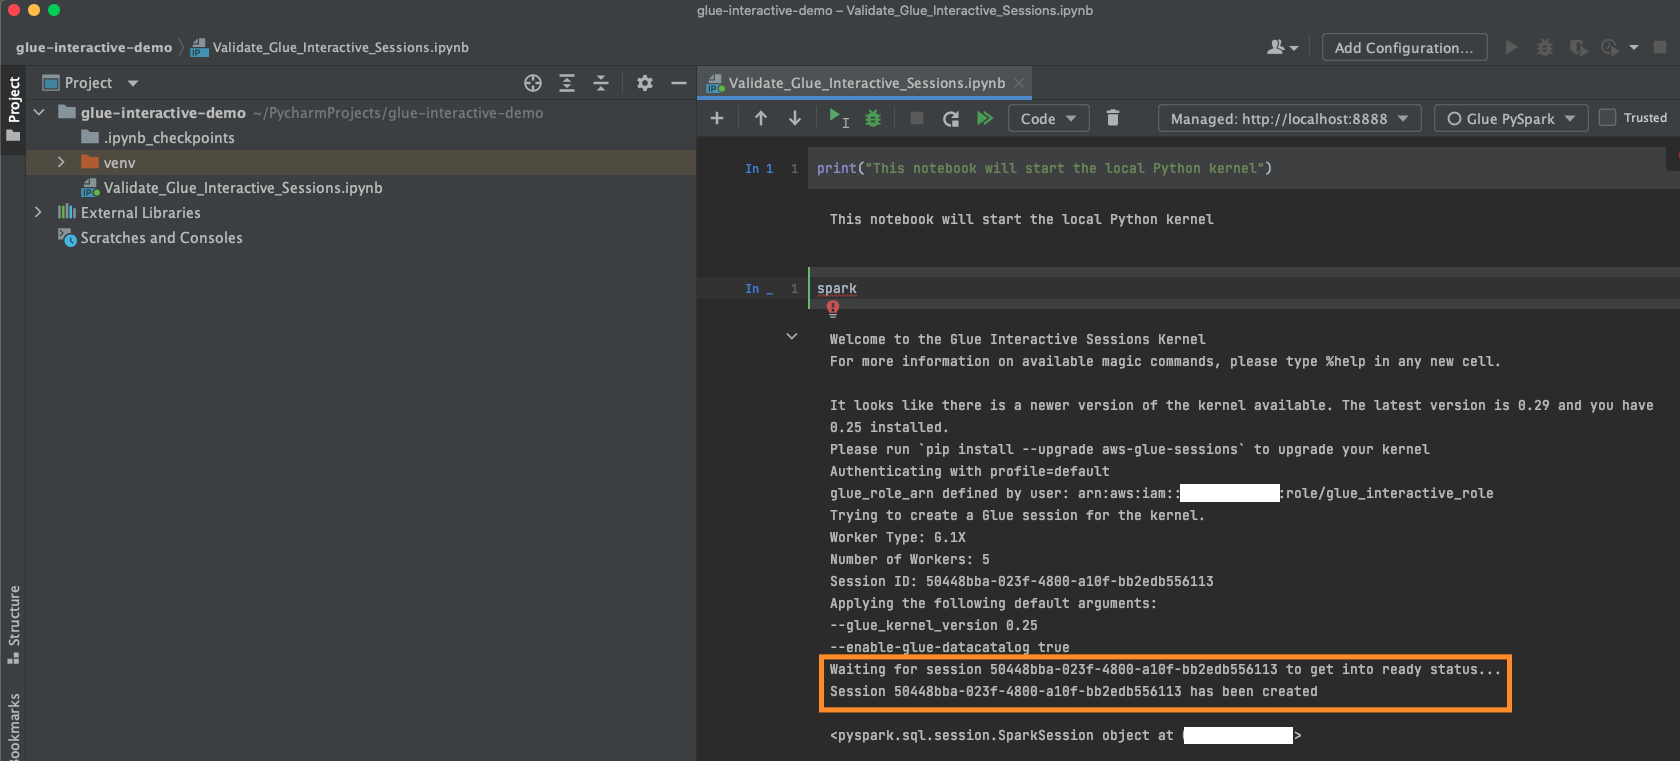The height and width of the screenshot is (761, 1680).
Task: Move the cell up with the up arrow
Action: pos(761,118)
